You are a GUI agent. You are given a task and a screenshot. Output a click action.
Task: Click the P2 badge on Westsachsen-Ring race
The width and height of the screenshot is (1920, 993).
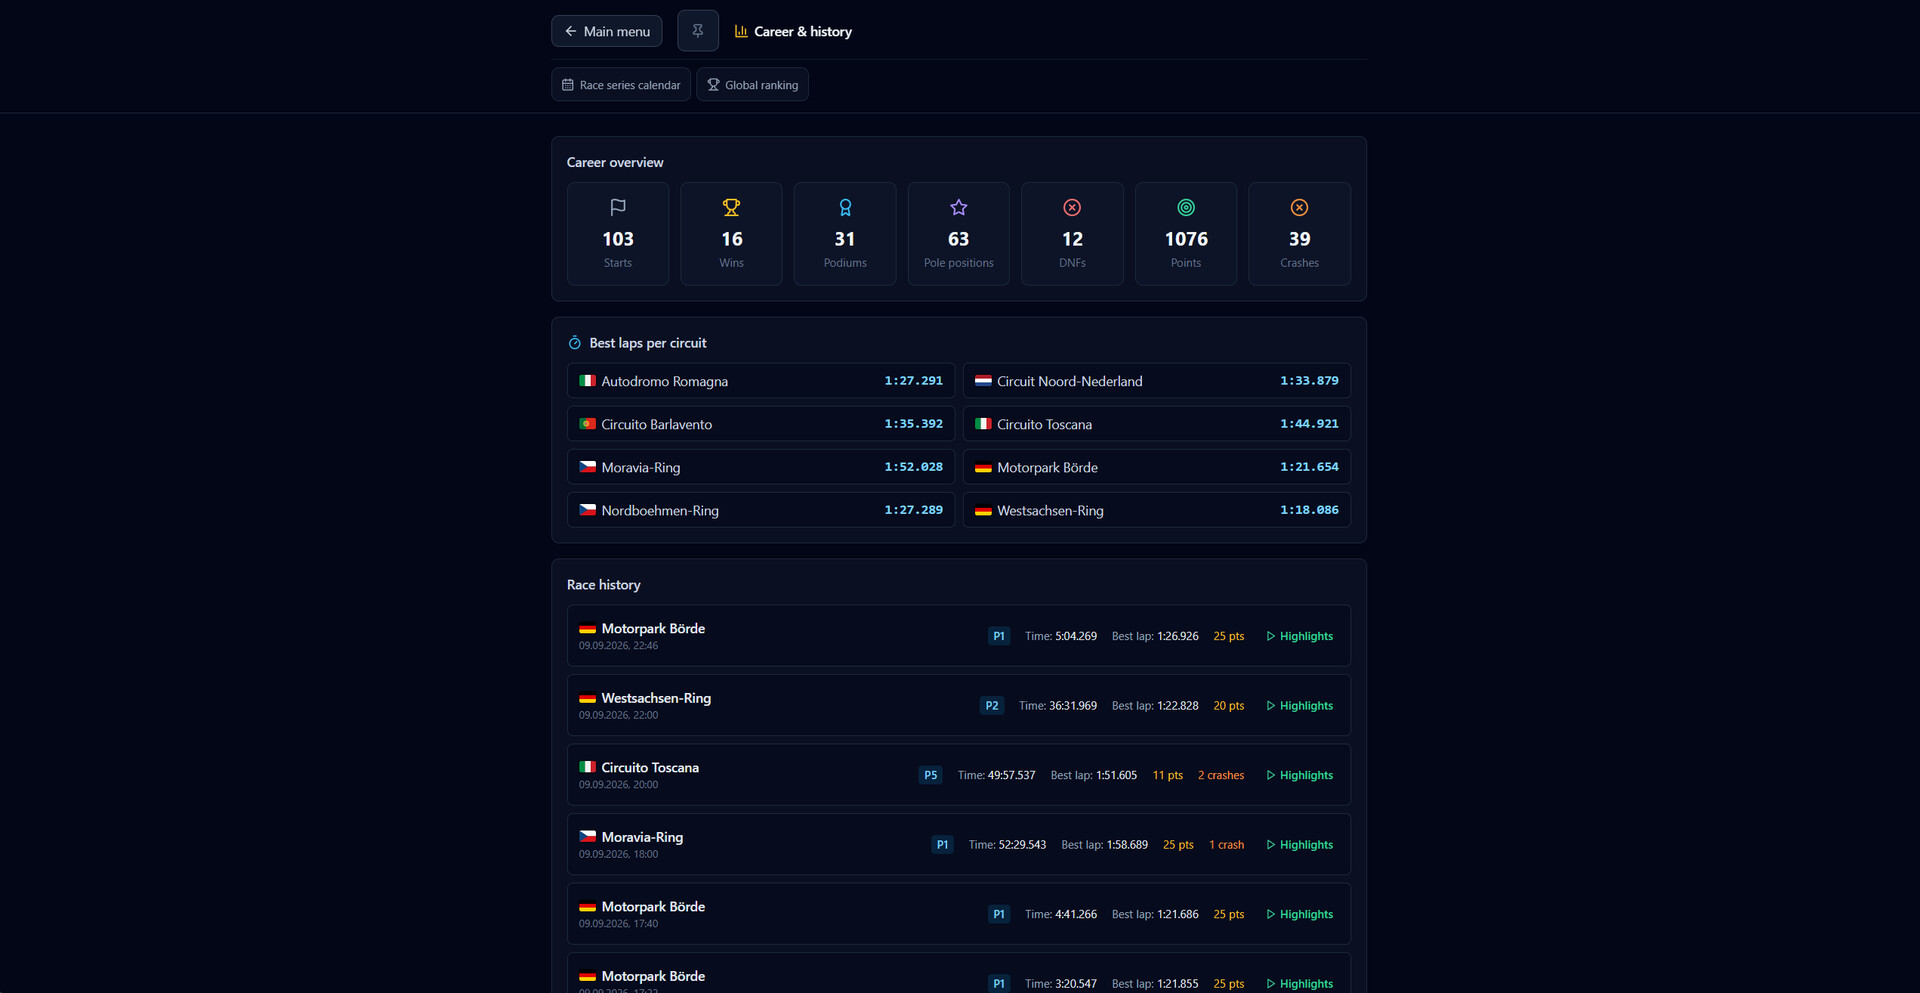tap(992, 706)
